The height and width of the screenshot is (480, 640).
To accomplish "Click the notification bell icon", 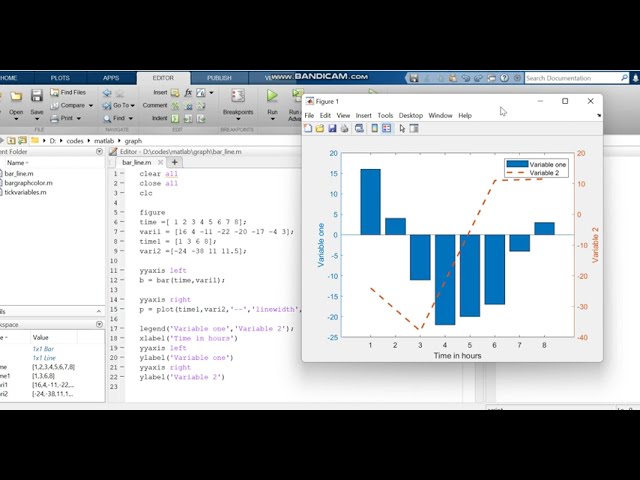I will [635, 78].
